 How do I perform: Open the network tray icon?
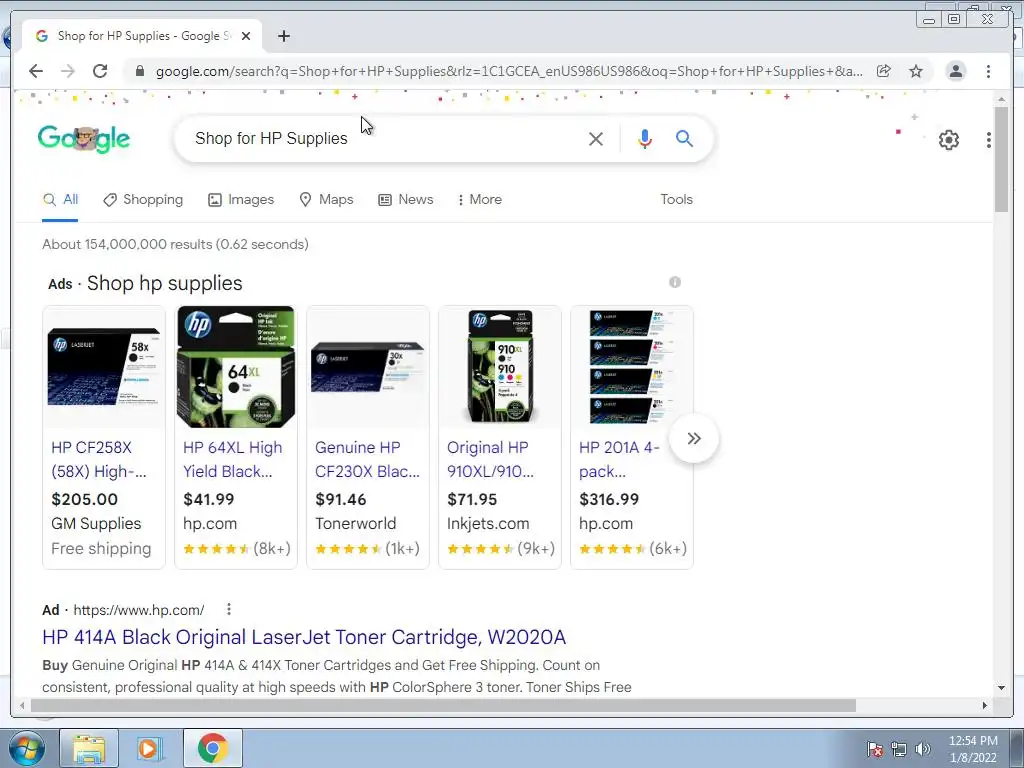(899, 749)
